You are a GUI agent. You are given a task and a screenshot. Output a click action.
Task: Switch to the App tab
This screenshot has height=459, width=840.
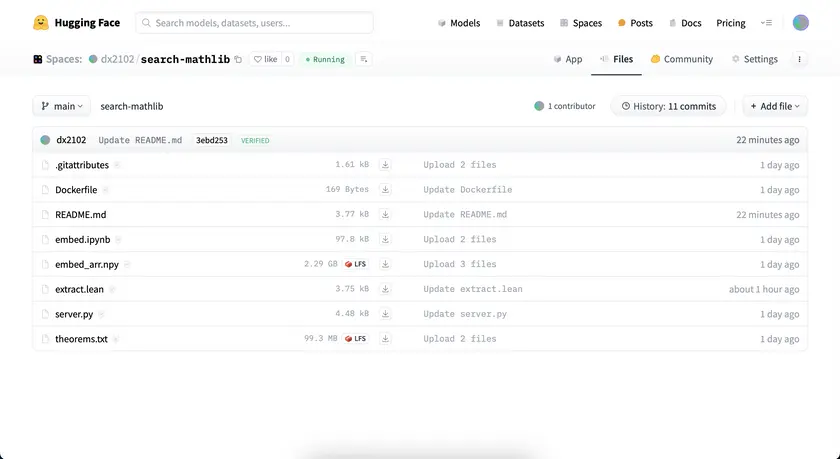pyautogui.click(x=568, y=59)
